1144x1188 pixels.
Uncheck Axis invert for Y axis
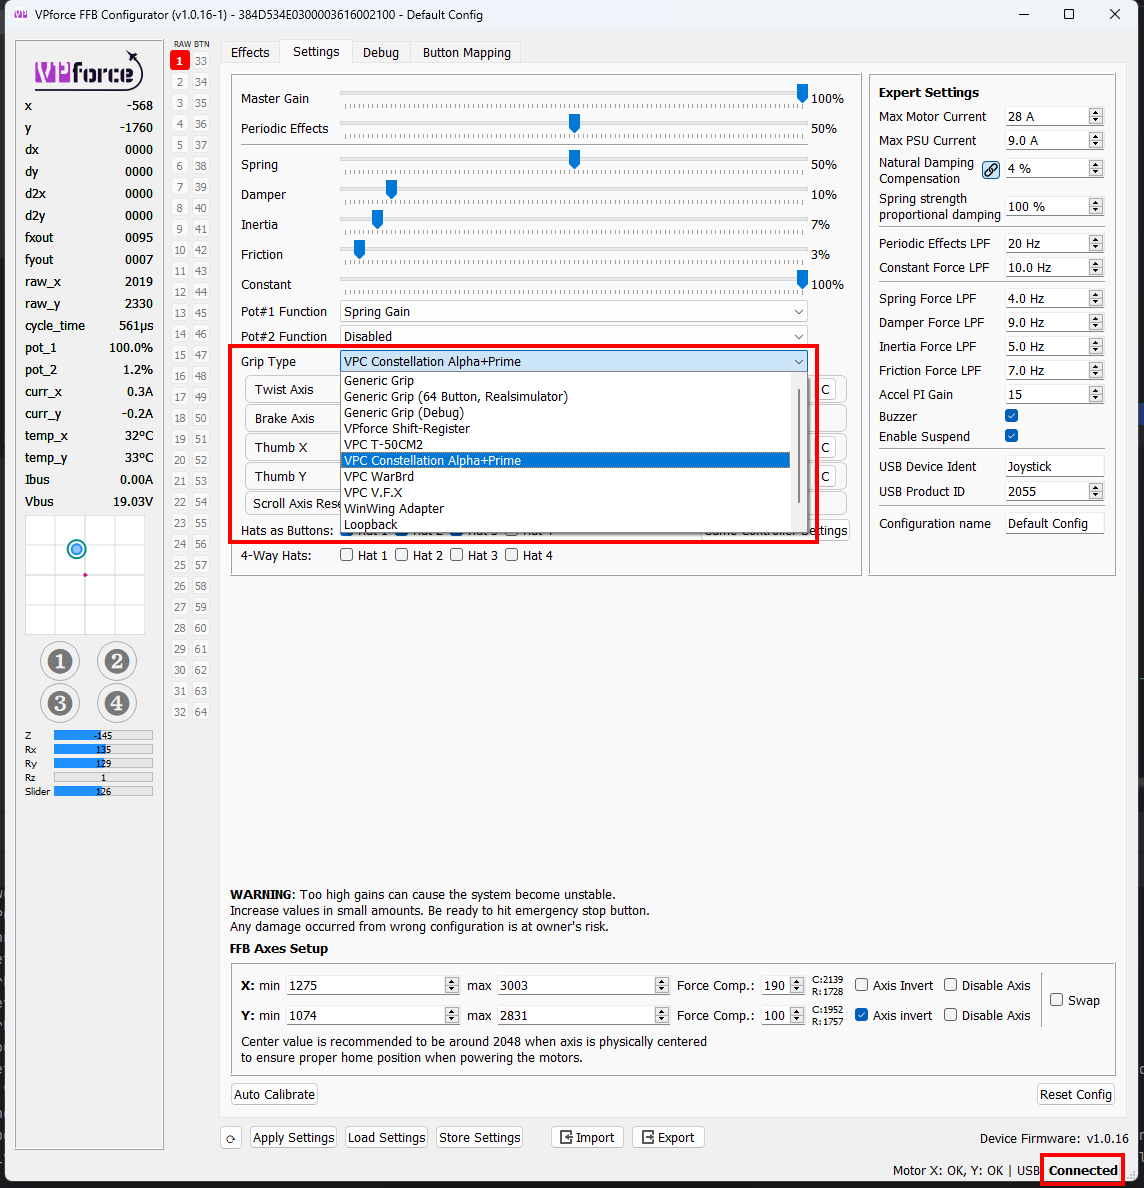(861, 1015)
